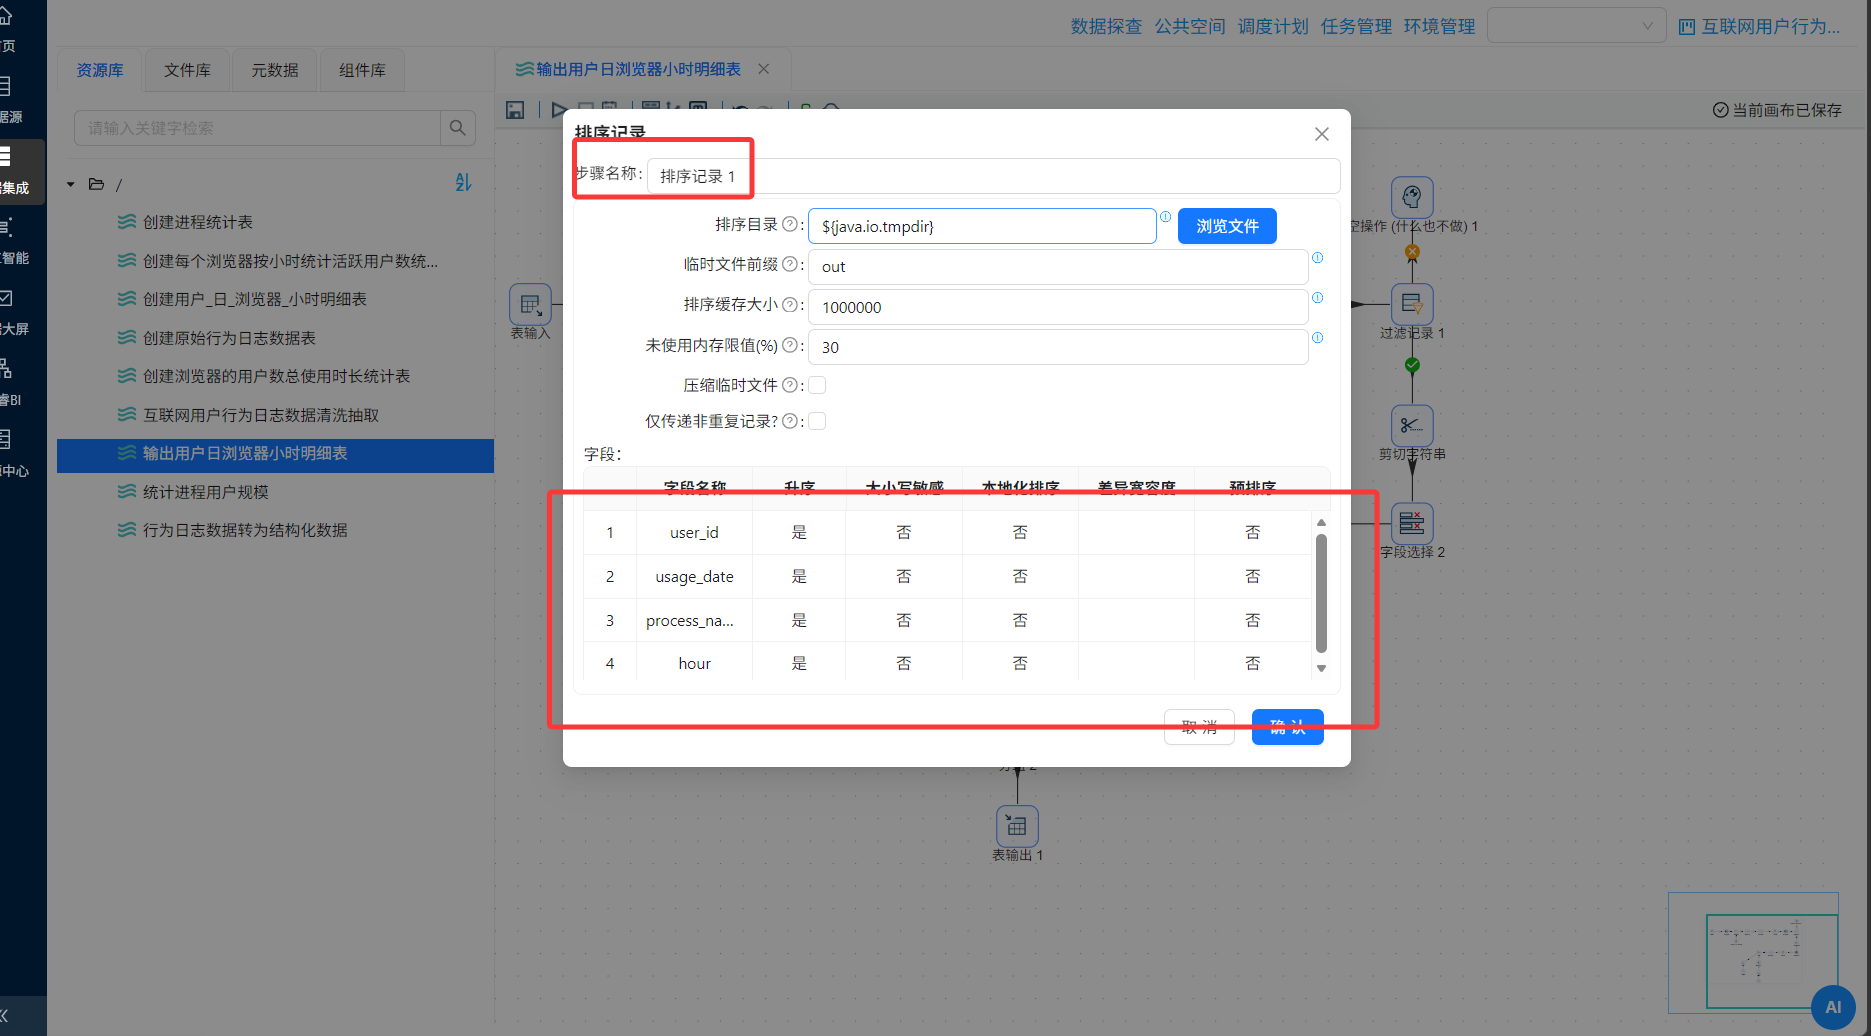Select the 字段选择 2 node on canvas

pos(1412,523)
